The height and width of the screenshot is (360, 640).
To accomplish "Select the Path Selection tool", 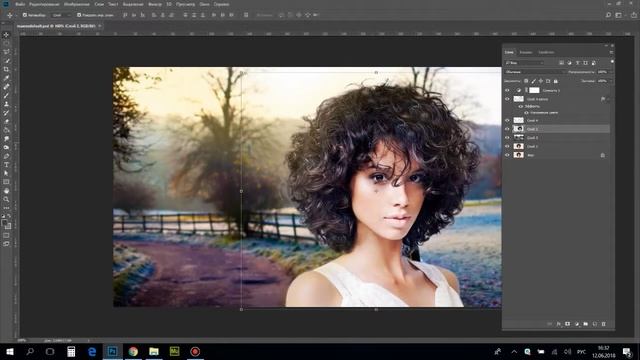I will (6, 173).
